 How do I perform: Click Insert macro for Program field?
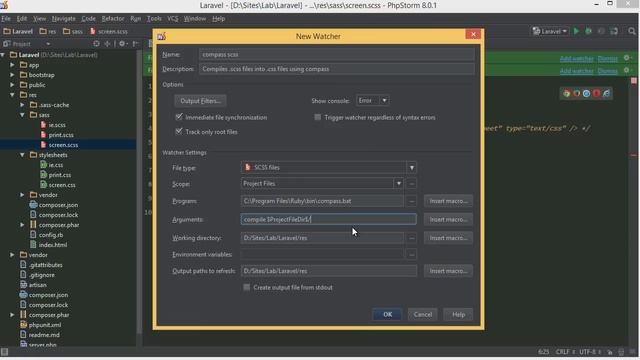(x=448, y=201)
